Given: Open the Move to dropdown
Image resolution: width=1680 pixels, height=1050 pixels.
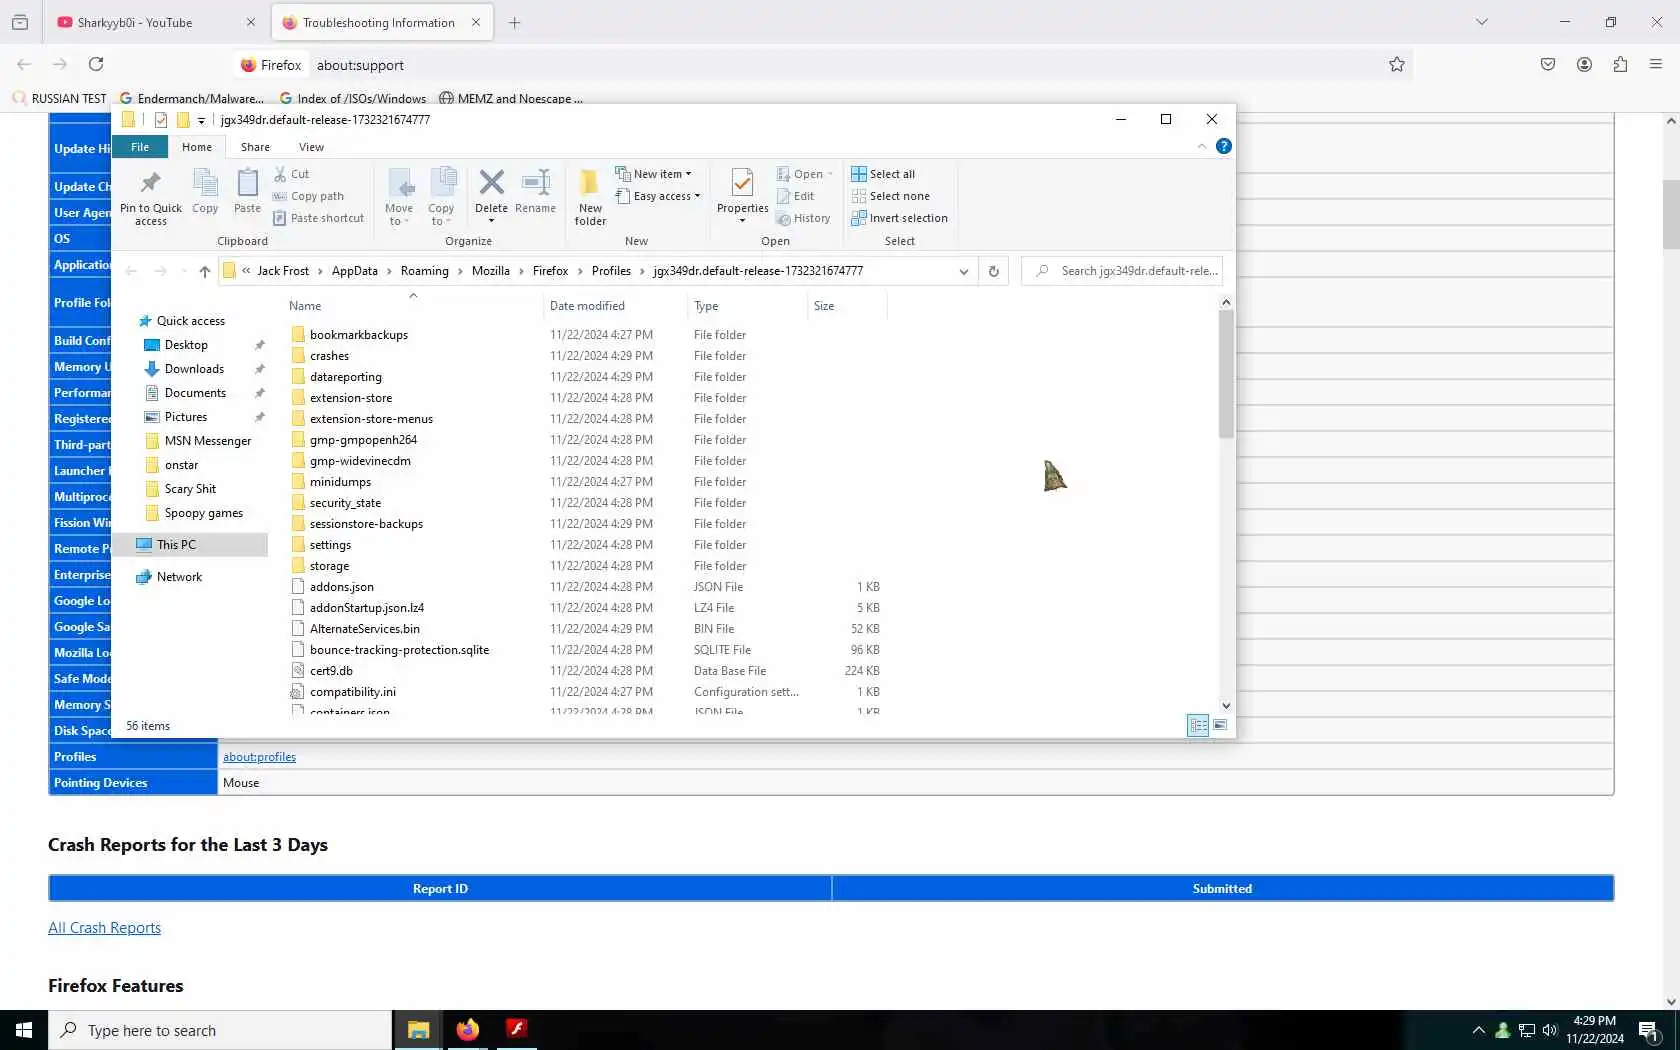Looking at the screenshot, I should (x=399, y=197).
